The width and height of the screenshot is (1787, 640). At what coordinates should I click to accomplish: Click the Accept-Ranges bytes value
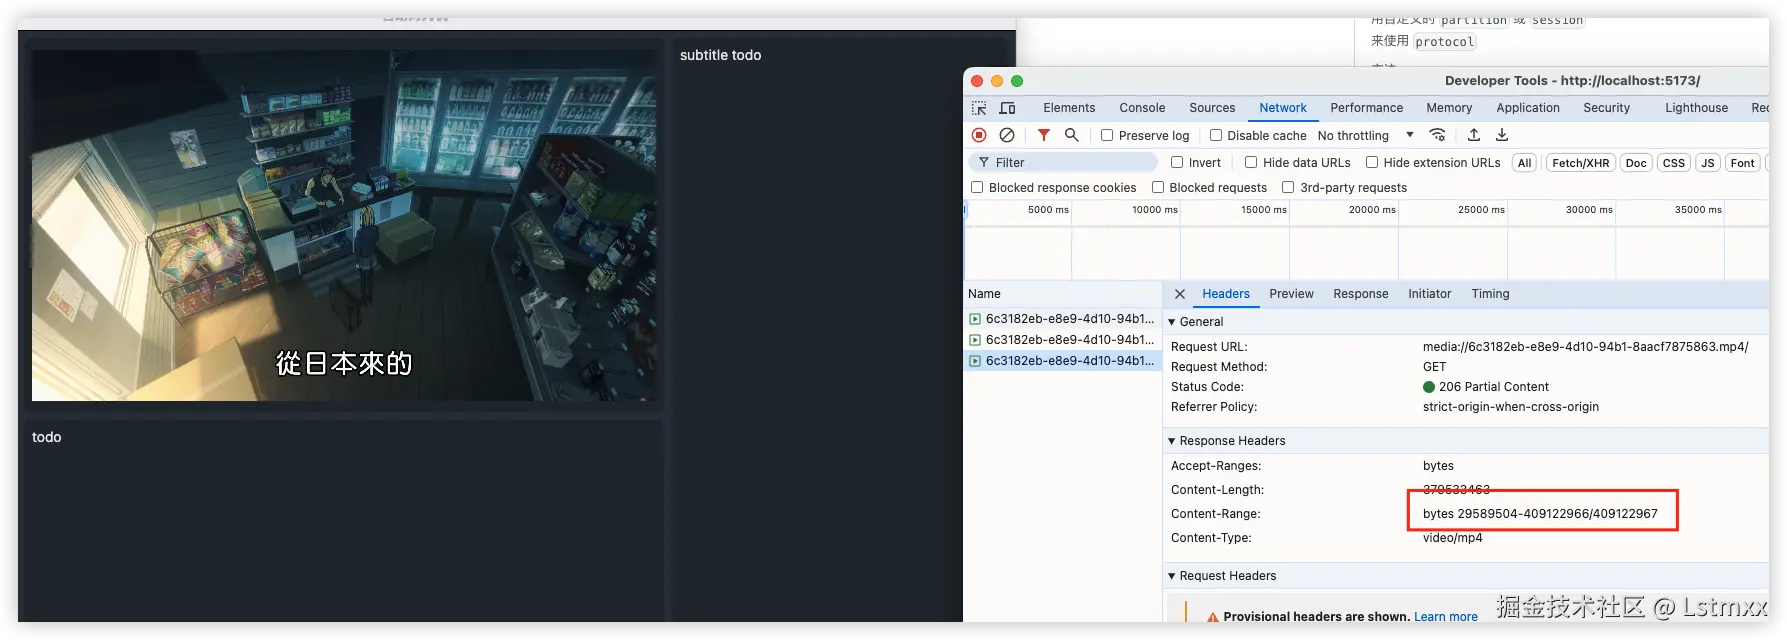[x=1438, y=466]
